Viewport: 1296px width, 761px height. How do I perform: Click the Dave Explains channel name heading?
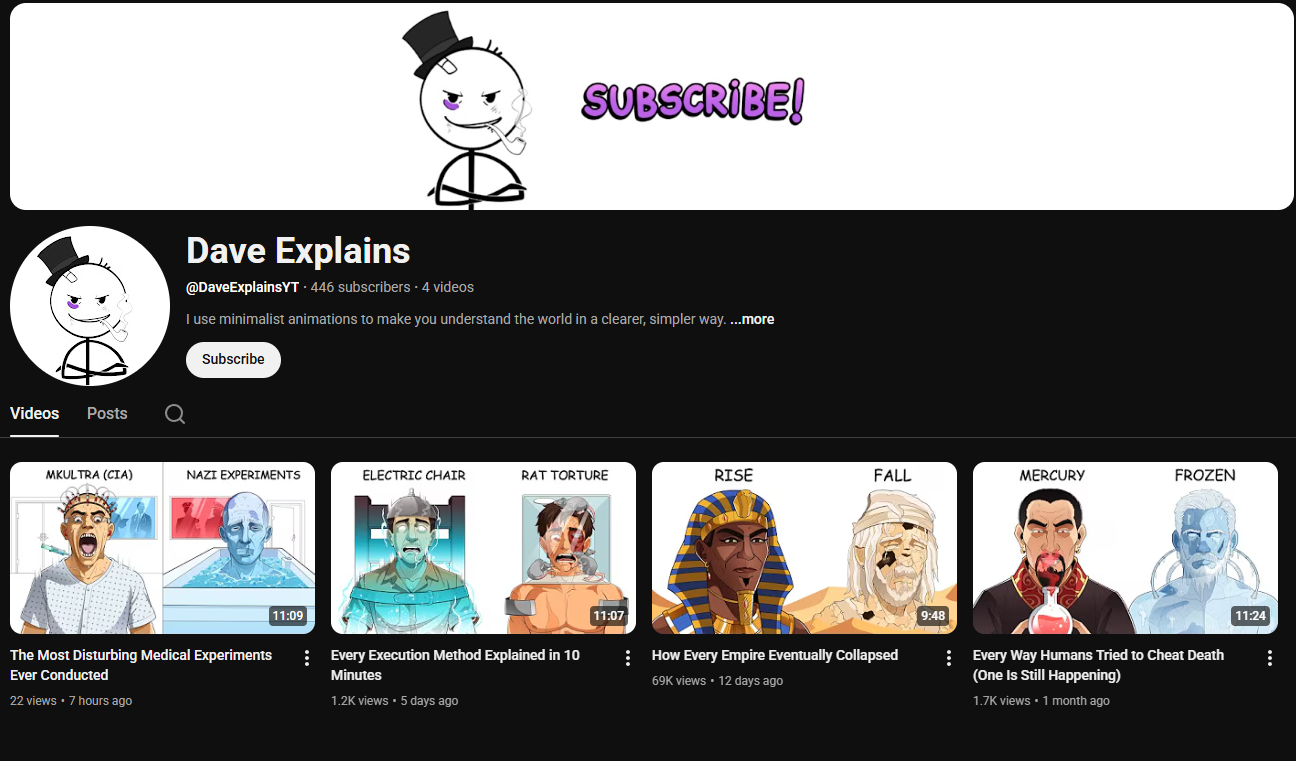tap(298, 250)
